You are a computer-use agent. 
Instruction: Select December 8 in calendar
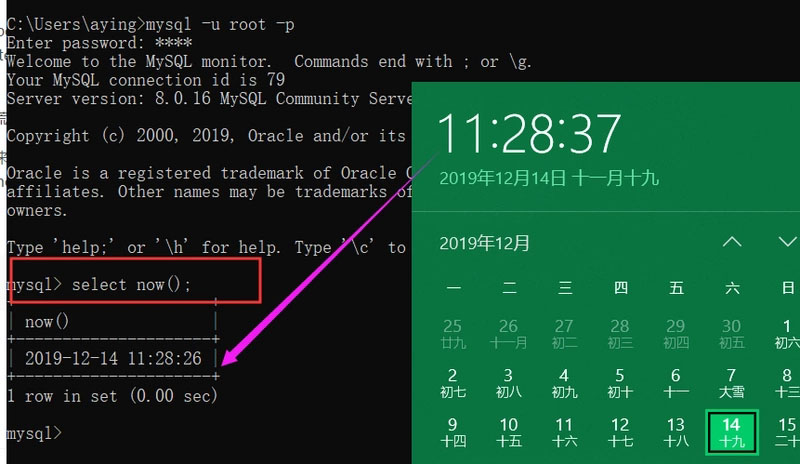[x=787, y=383]
